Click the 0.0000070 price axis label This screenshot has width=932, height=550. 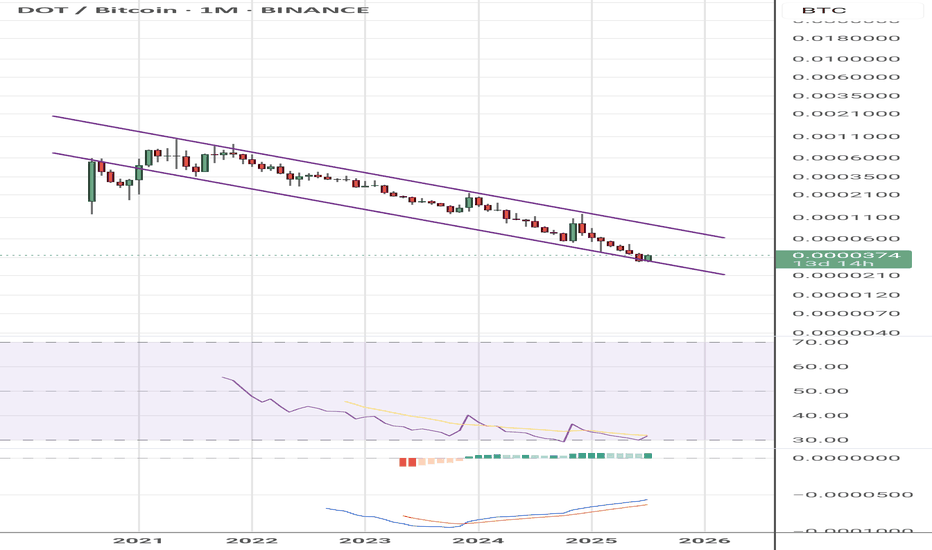coord(846,314)
